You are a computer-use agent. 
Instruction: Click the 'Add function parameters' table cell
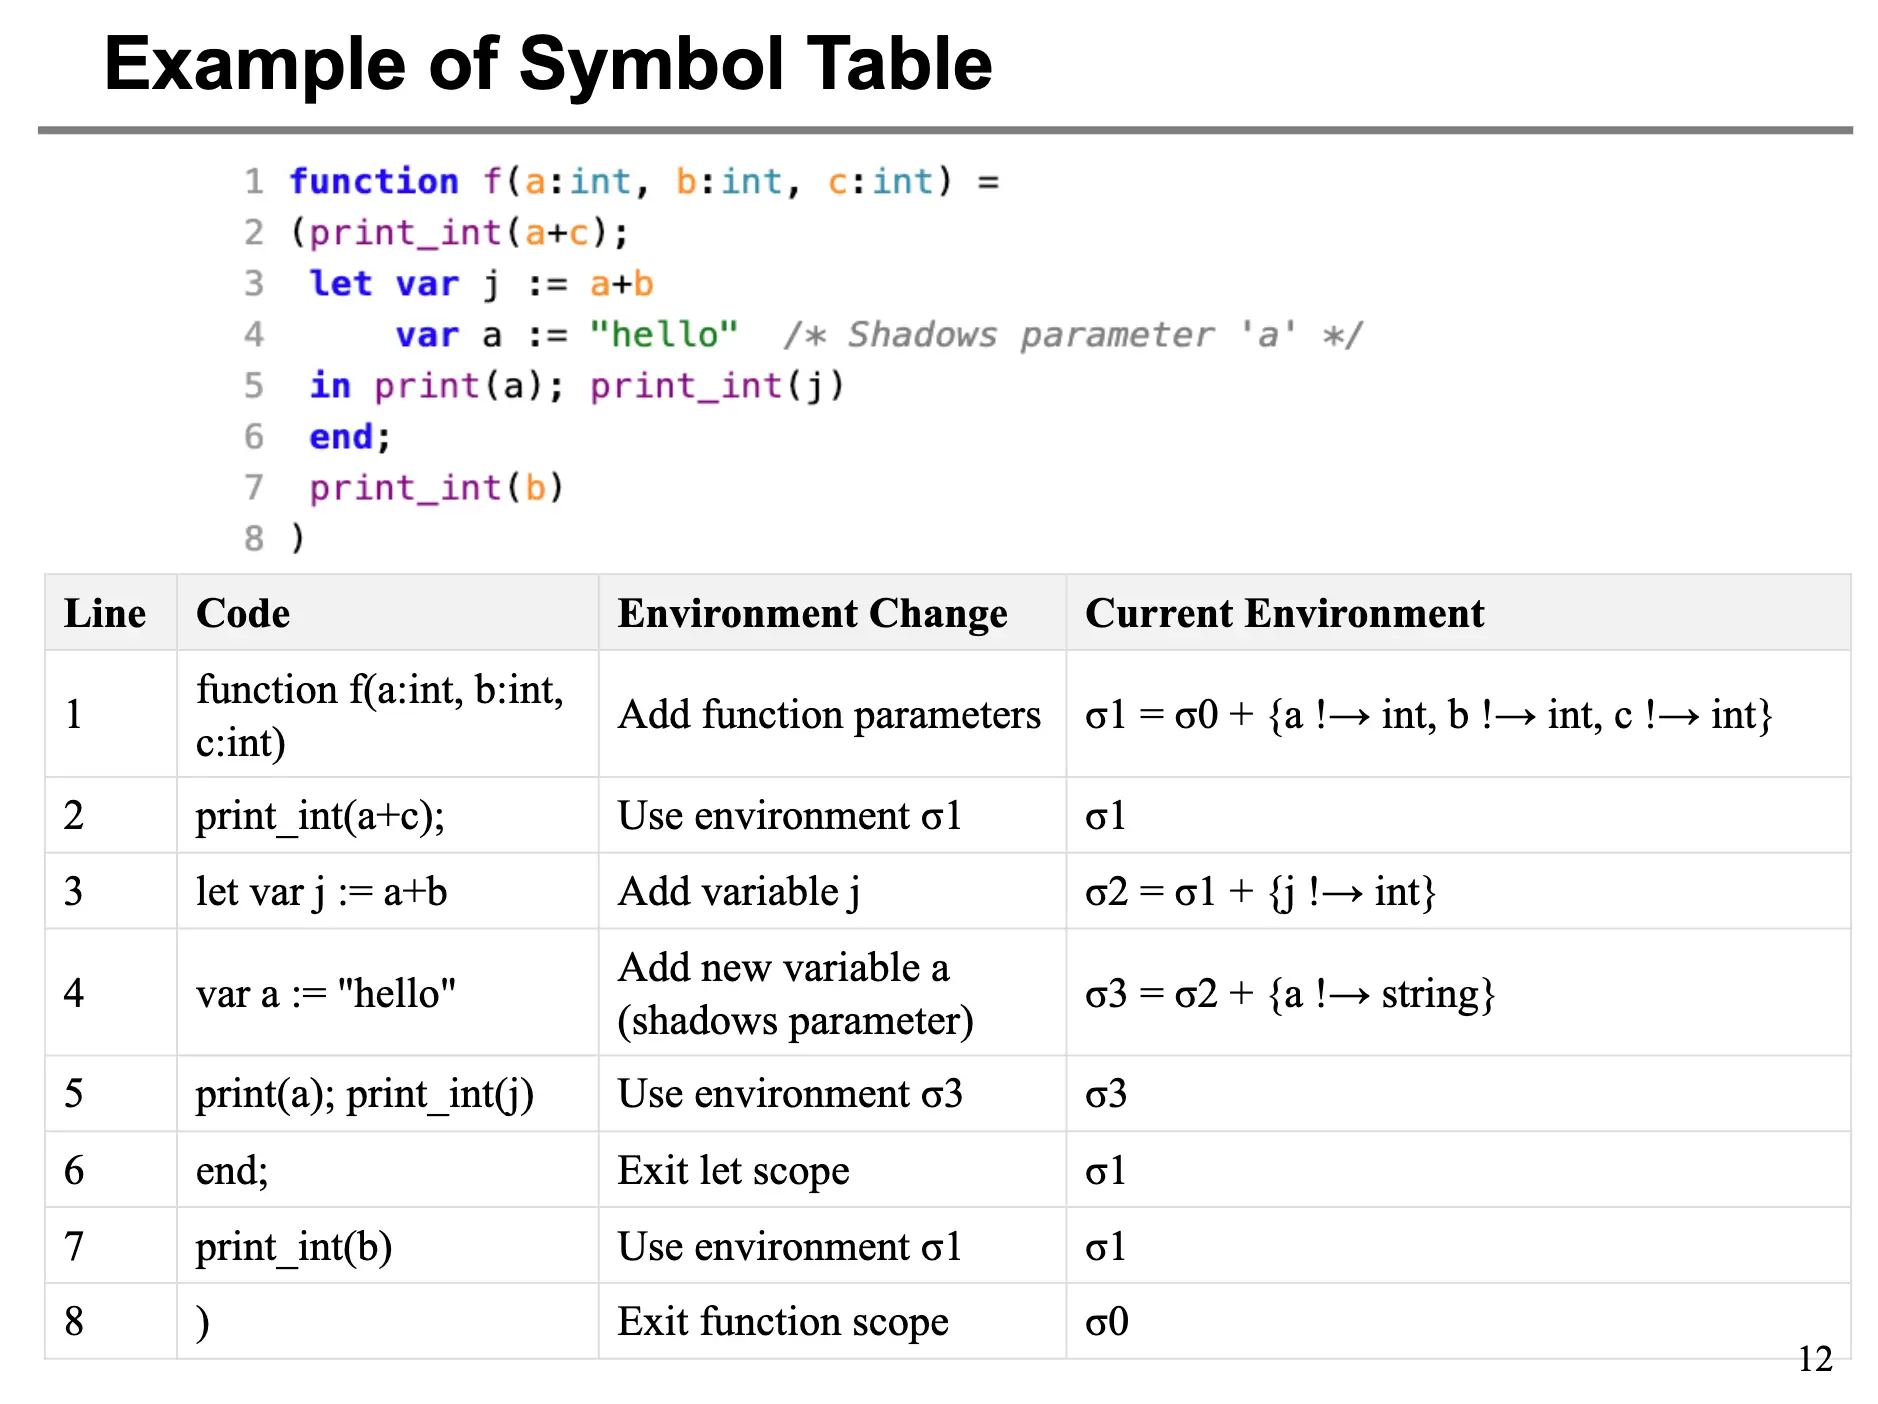[829, 715]
